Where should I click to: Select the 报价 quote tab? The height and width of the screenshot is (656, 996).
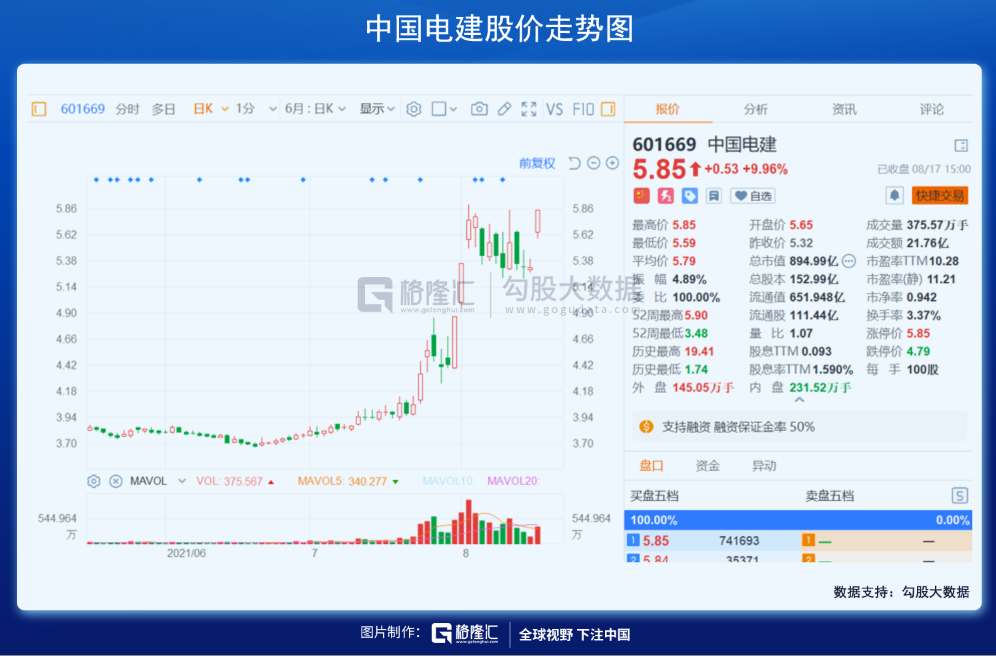coord(668,109)
